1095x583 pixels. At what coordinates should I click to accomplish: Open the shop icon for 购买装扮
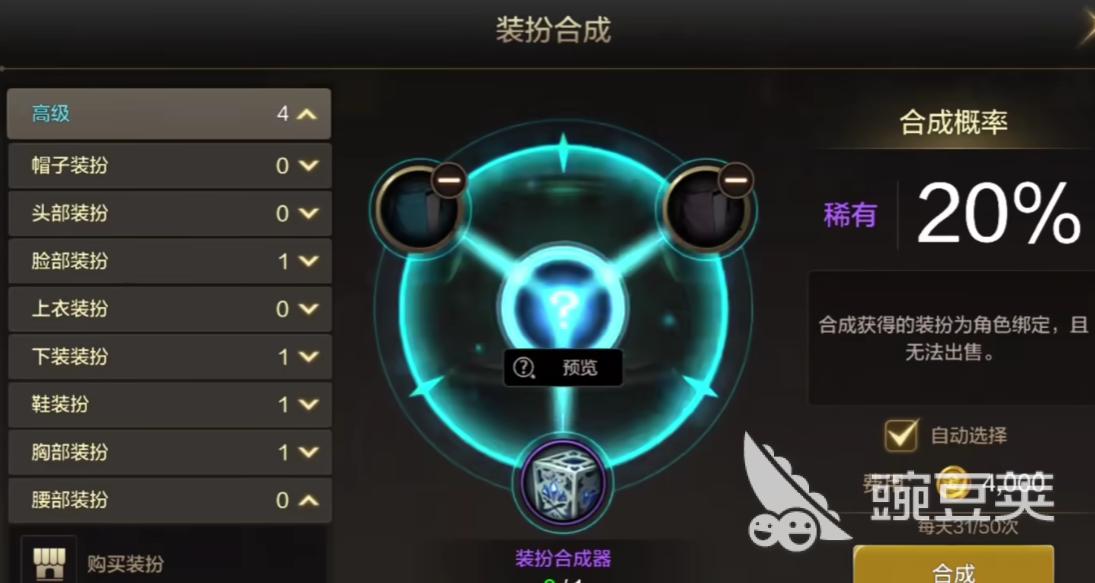click(49, 561)
